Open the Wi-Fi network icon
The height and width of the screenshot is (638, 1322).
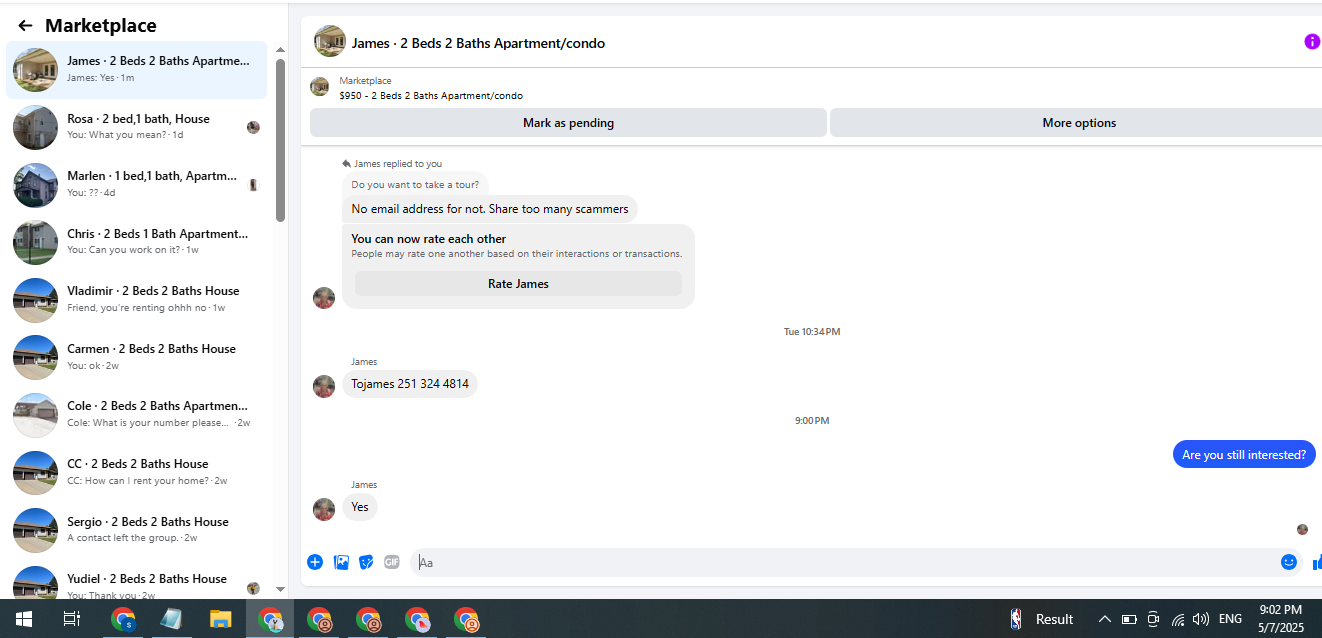(x=1178, y=619)
